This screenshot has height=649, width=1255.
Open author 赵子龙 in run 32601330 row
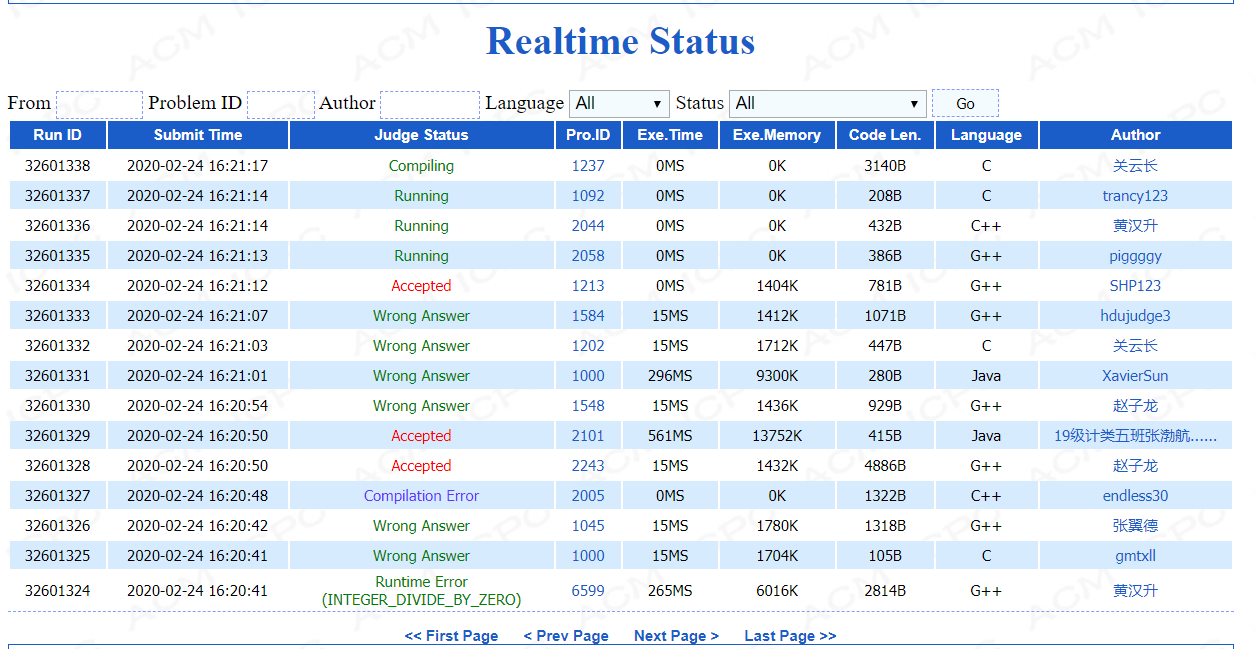pos(1135,406)
